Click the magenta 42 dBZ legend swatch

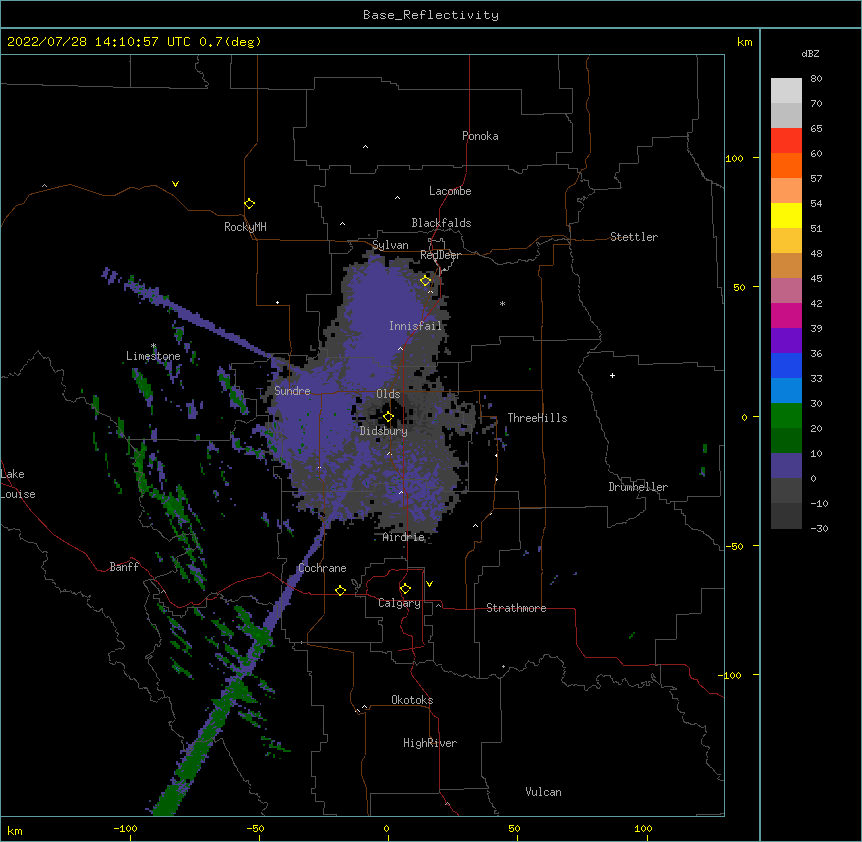point(786,315)
